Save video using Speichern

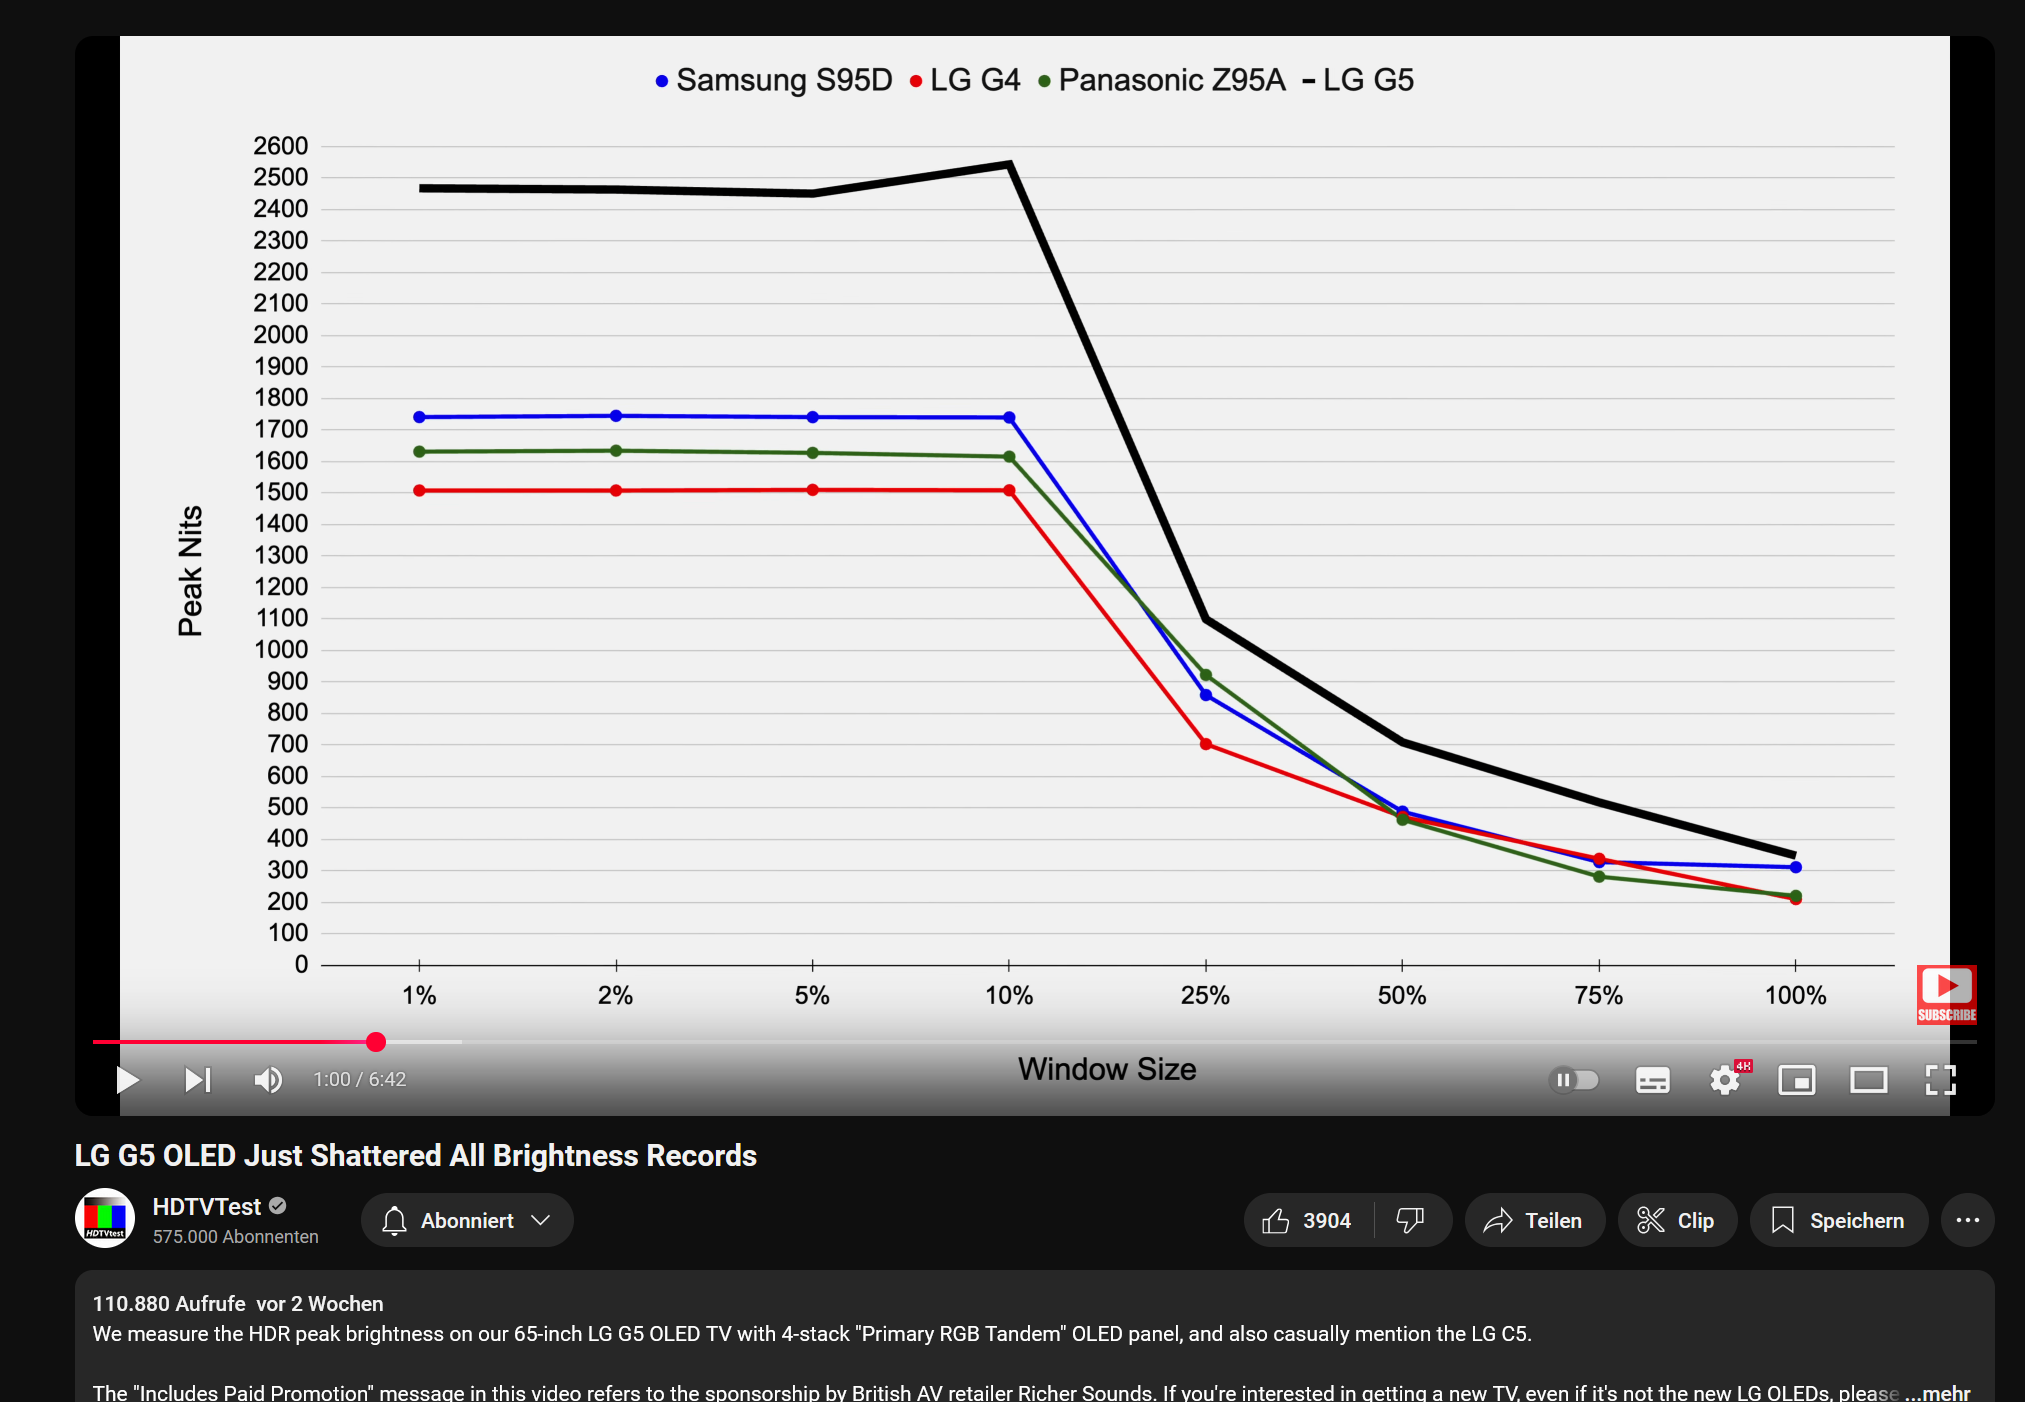click(1838, 1220)
